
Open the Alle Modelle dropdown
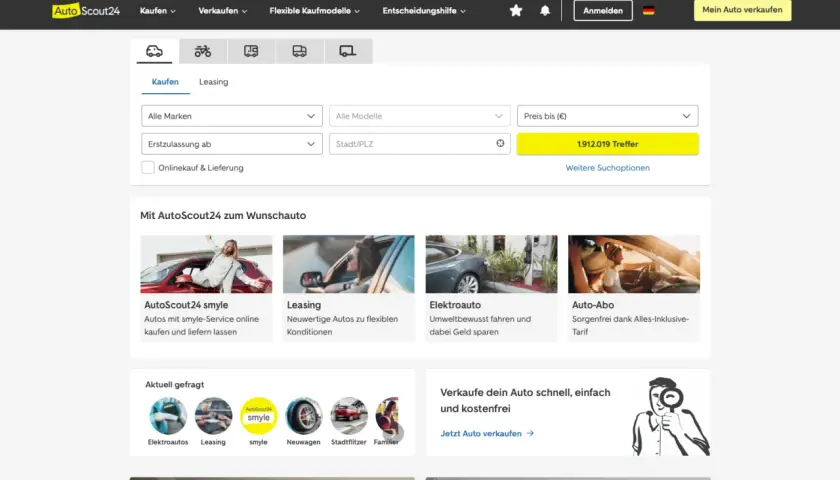tap(419, 116)
